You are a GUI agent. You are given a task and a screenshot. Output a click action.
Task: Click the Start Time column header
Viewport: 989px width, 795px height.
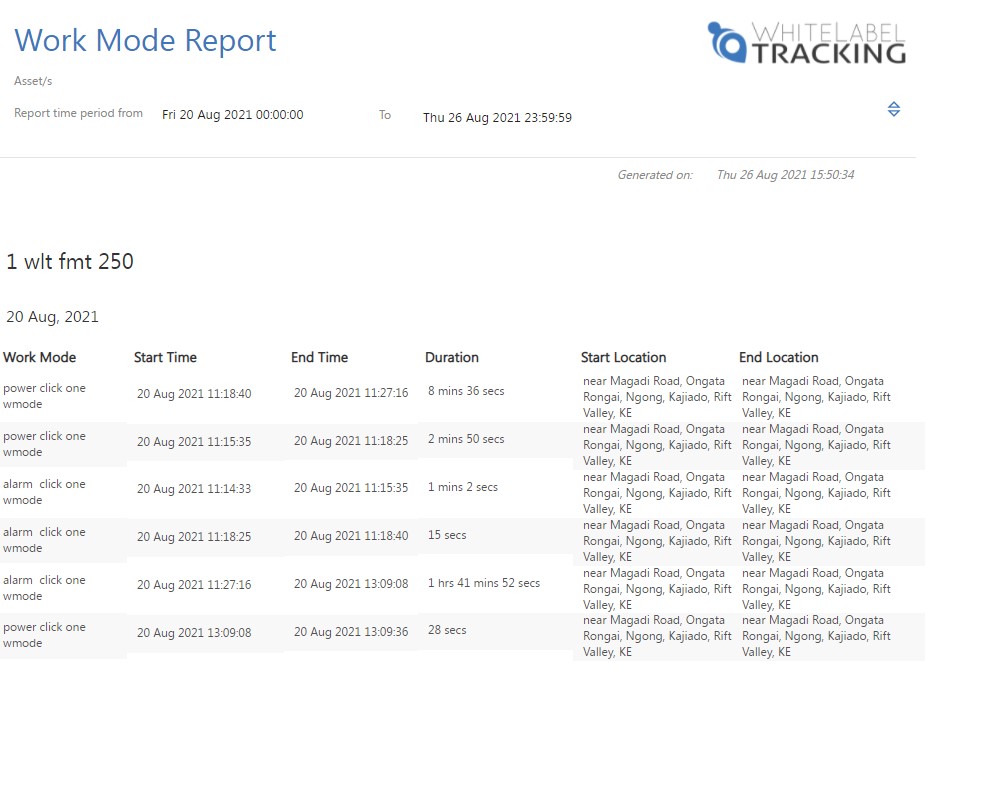coord(165,357)
